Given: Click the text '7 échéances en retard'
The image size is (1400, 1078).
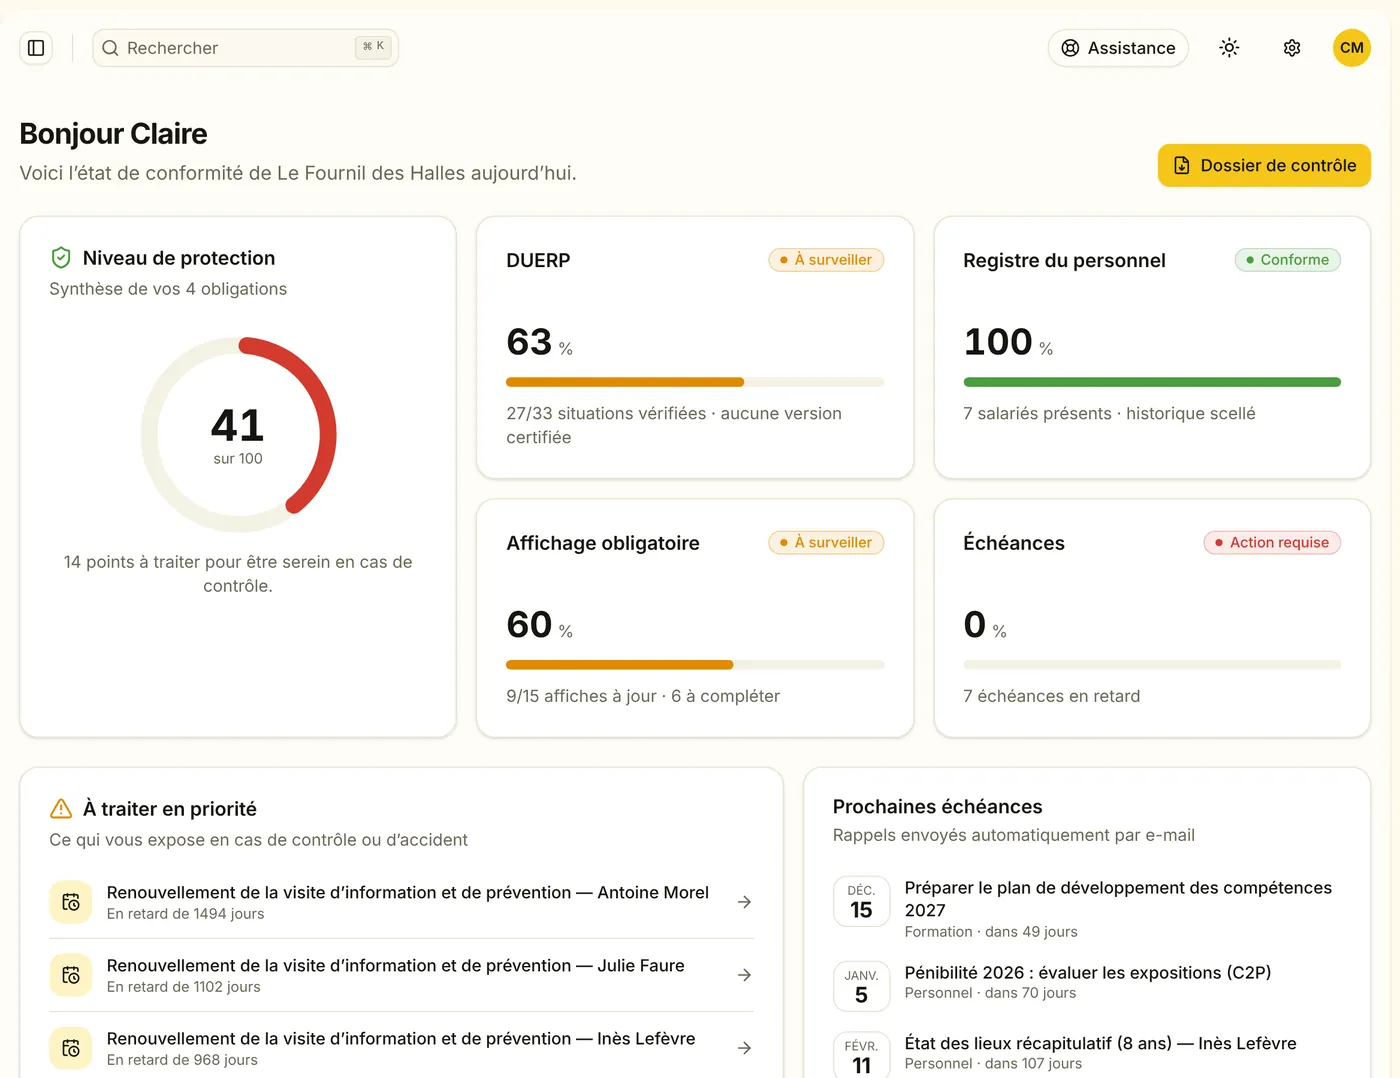Looking at the screenshot, I should coord(1051,696).
